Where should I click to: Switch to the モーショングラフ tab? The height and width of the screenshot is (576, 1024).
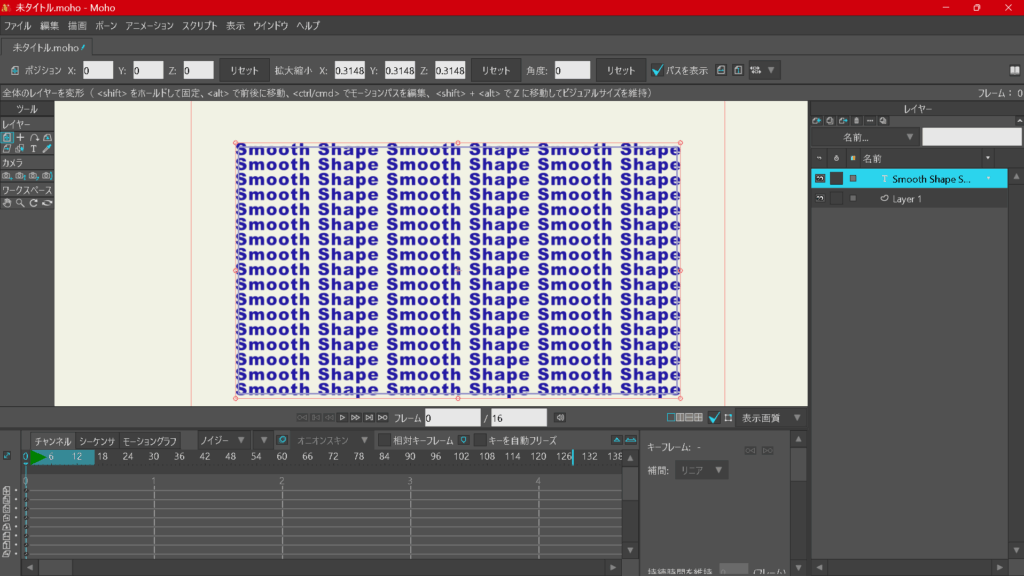150,441
